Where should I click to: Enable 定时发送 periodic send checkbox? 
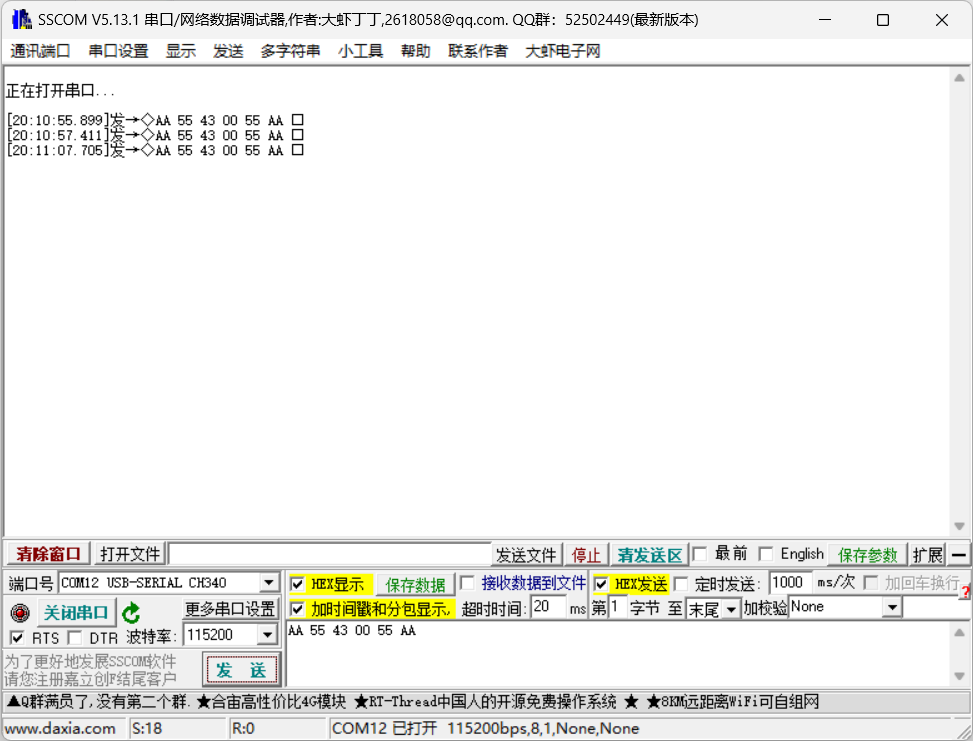click(x=682, y=583)
